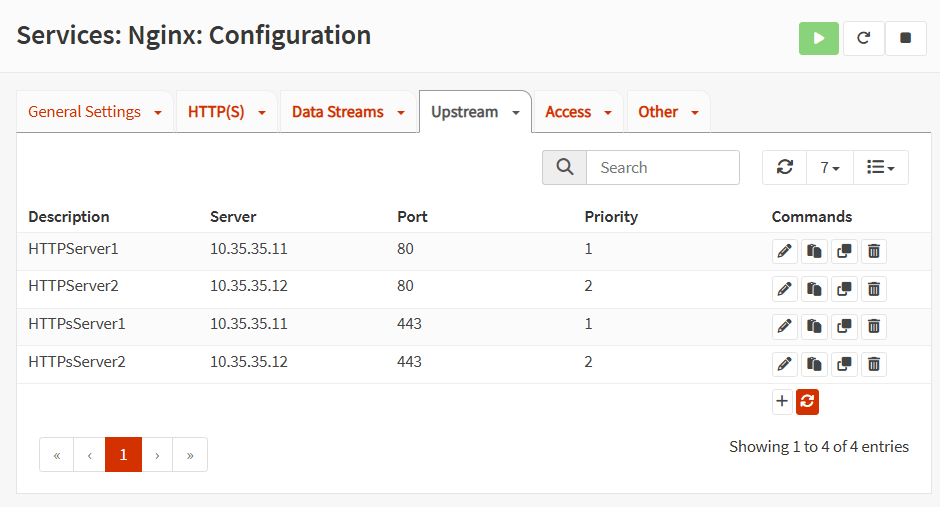Switch to the General Settings tab
This screenshot has width=940, height=507.
click(85, 112)
